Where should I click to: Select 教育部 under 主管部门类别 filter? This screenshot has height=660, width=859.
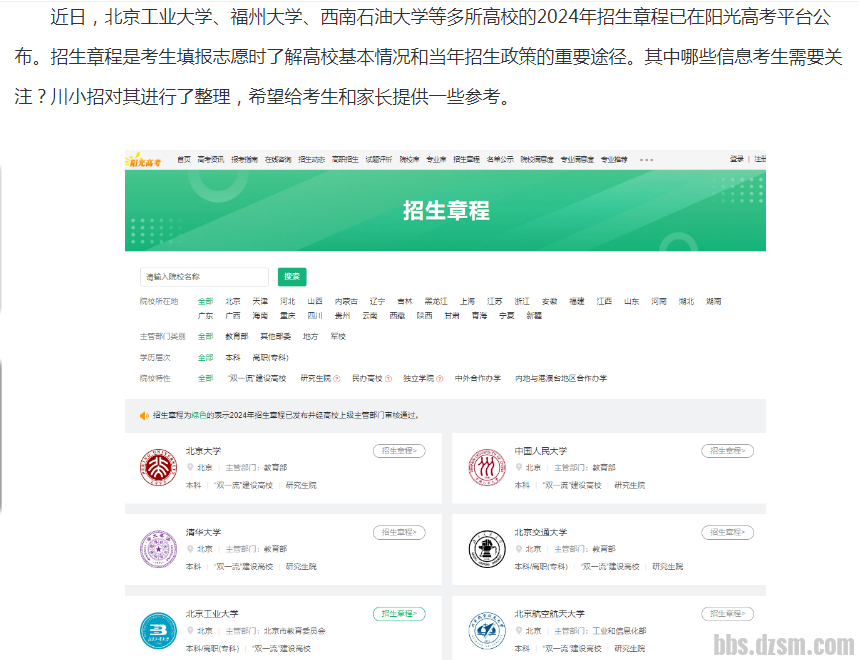(x=236, y=337)
